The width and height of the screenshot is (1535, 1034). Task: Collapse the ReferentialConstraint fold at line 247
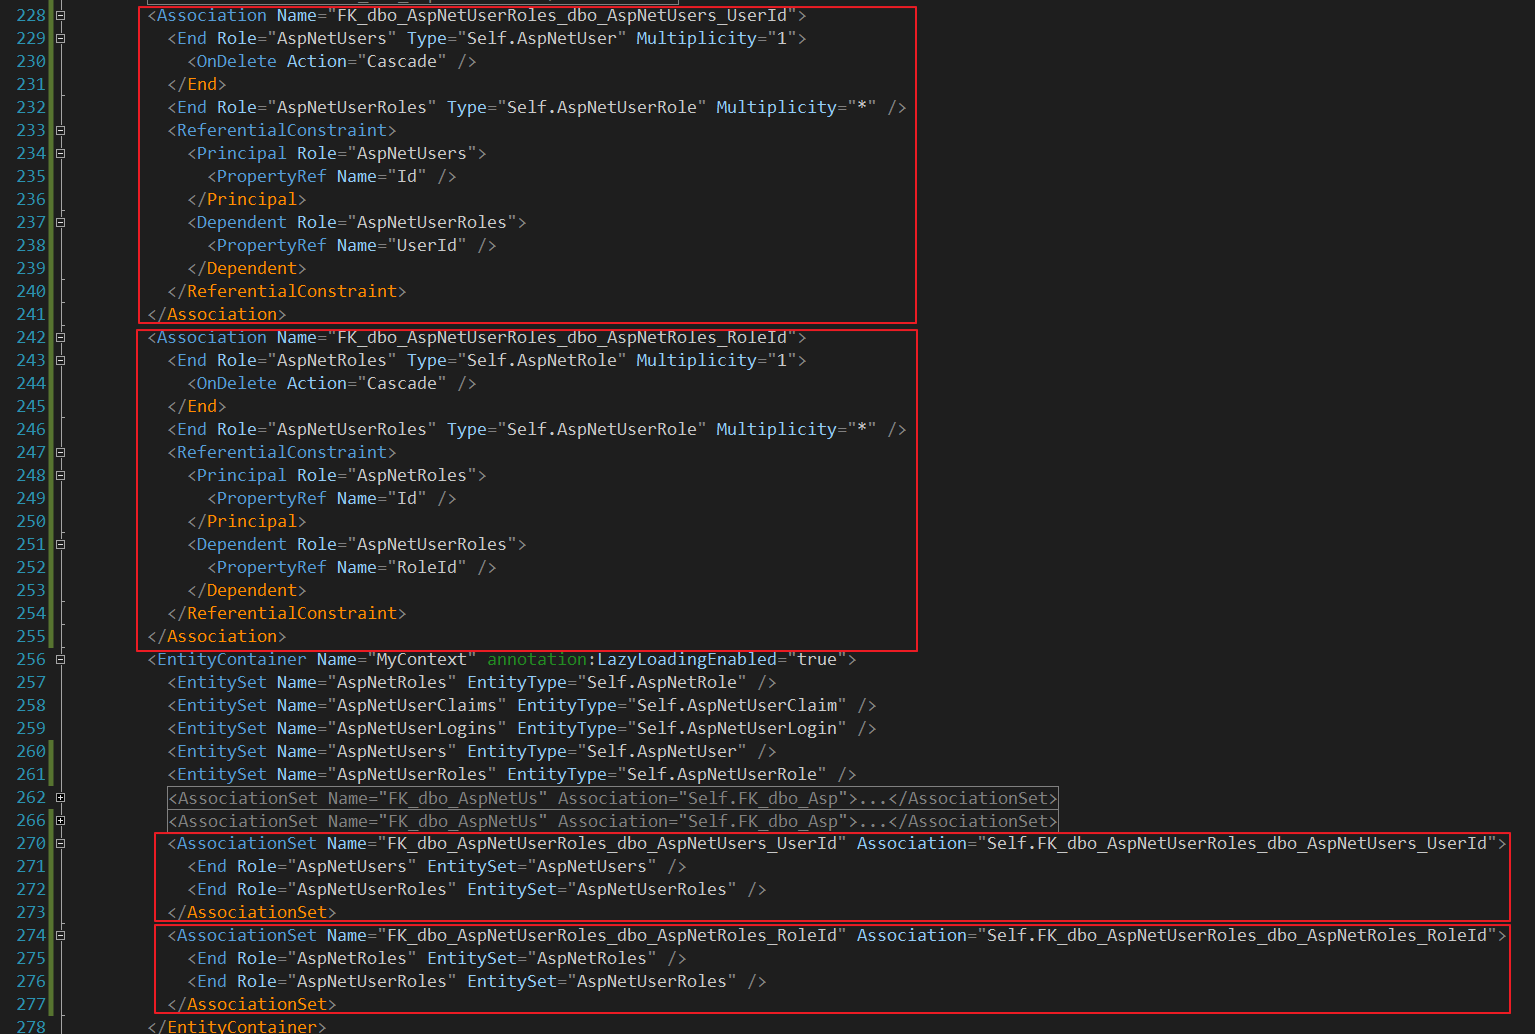click(x=60, y=453)
